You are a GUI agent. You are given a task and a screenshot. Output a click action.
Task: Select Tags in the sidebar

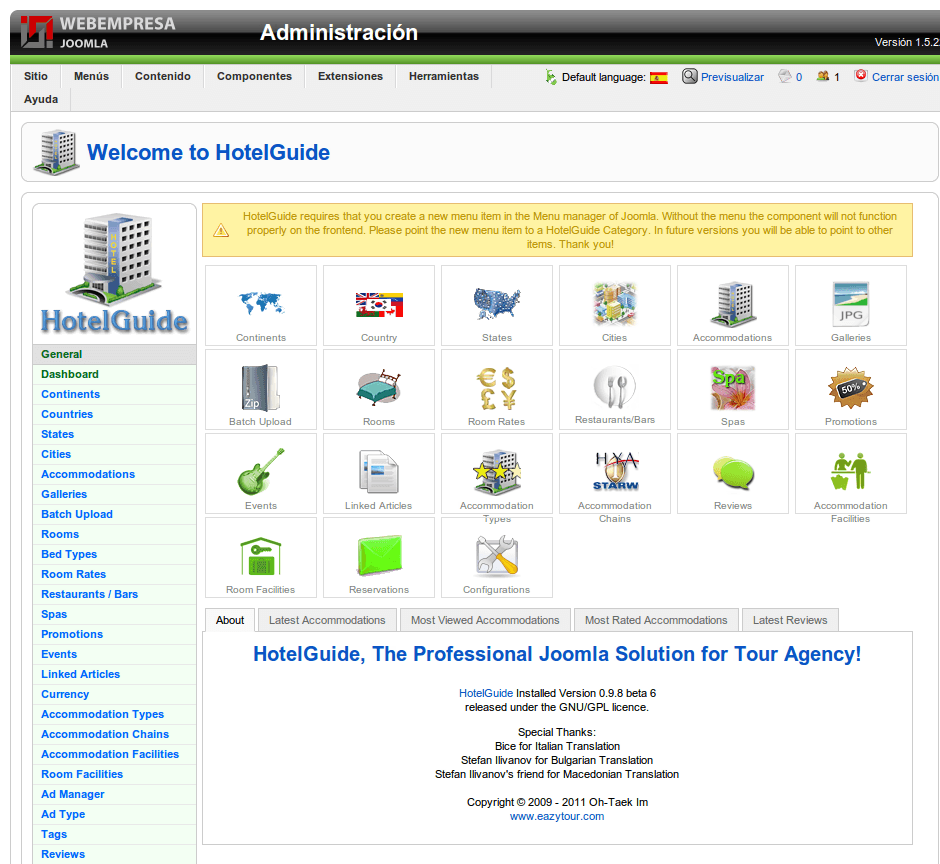coord(115,835)
